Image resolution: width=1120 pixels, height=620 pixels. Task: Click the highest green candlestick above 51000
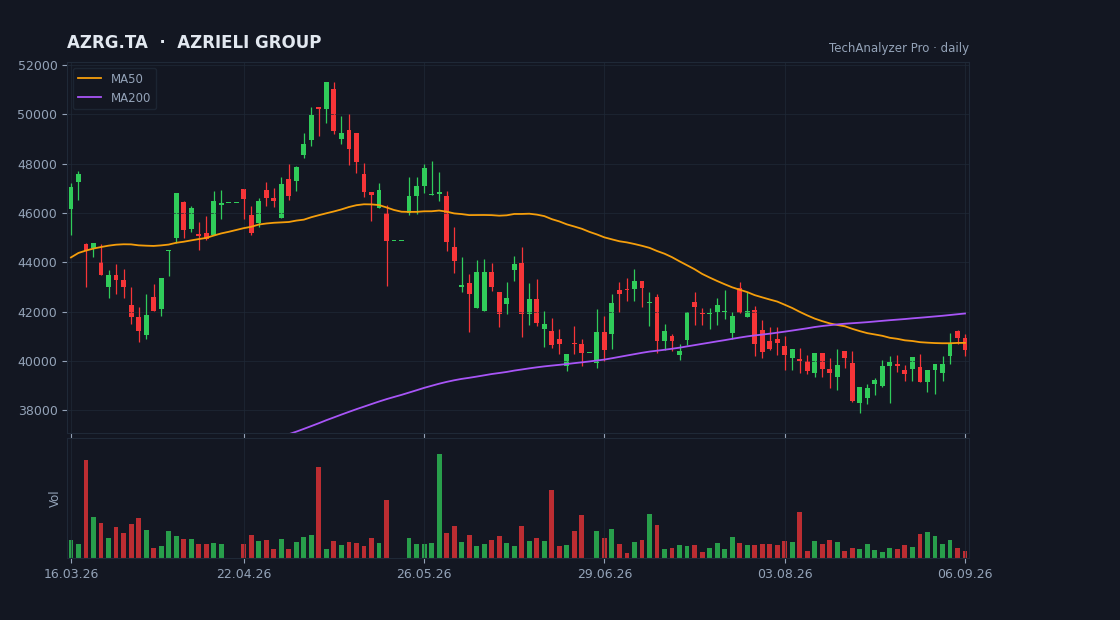click(326, 95)
